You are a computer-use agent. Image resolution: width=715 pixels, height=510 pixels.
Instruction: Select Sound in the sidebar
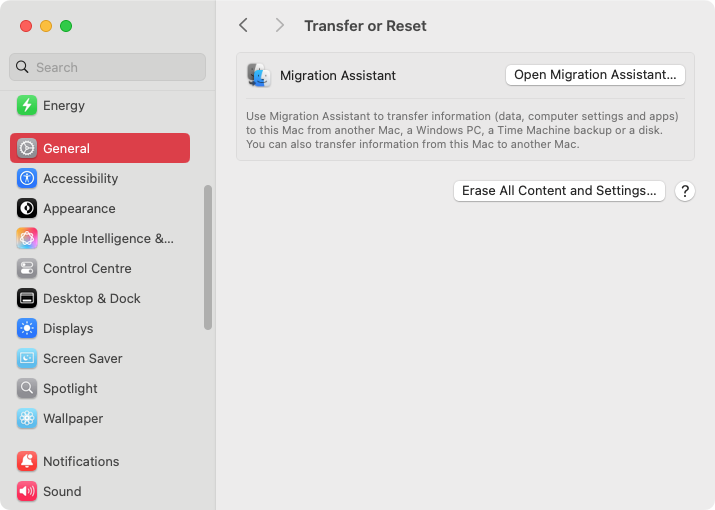pos(100,491)
